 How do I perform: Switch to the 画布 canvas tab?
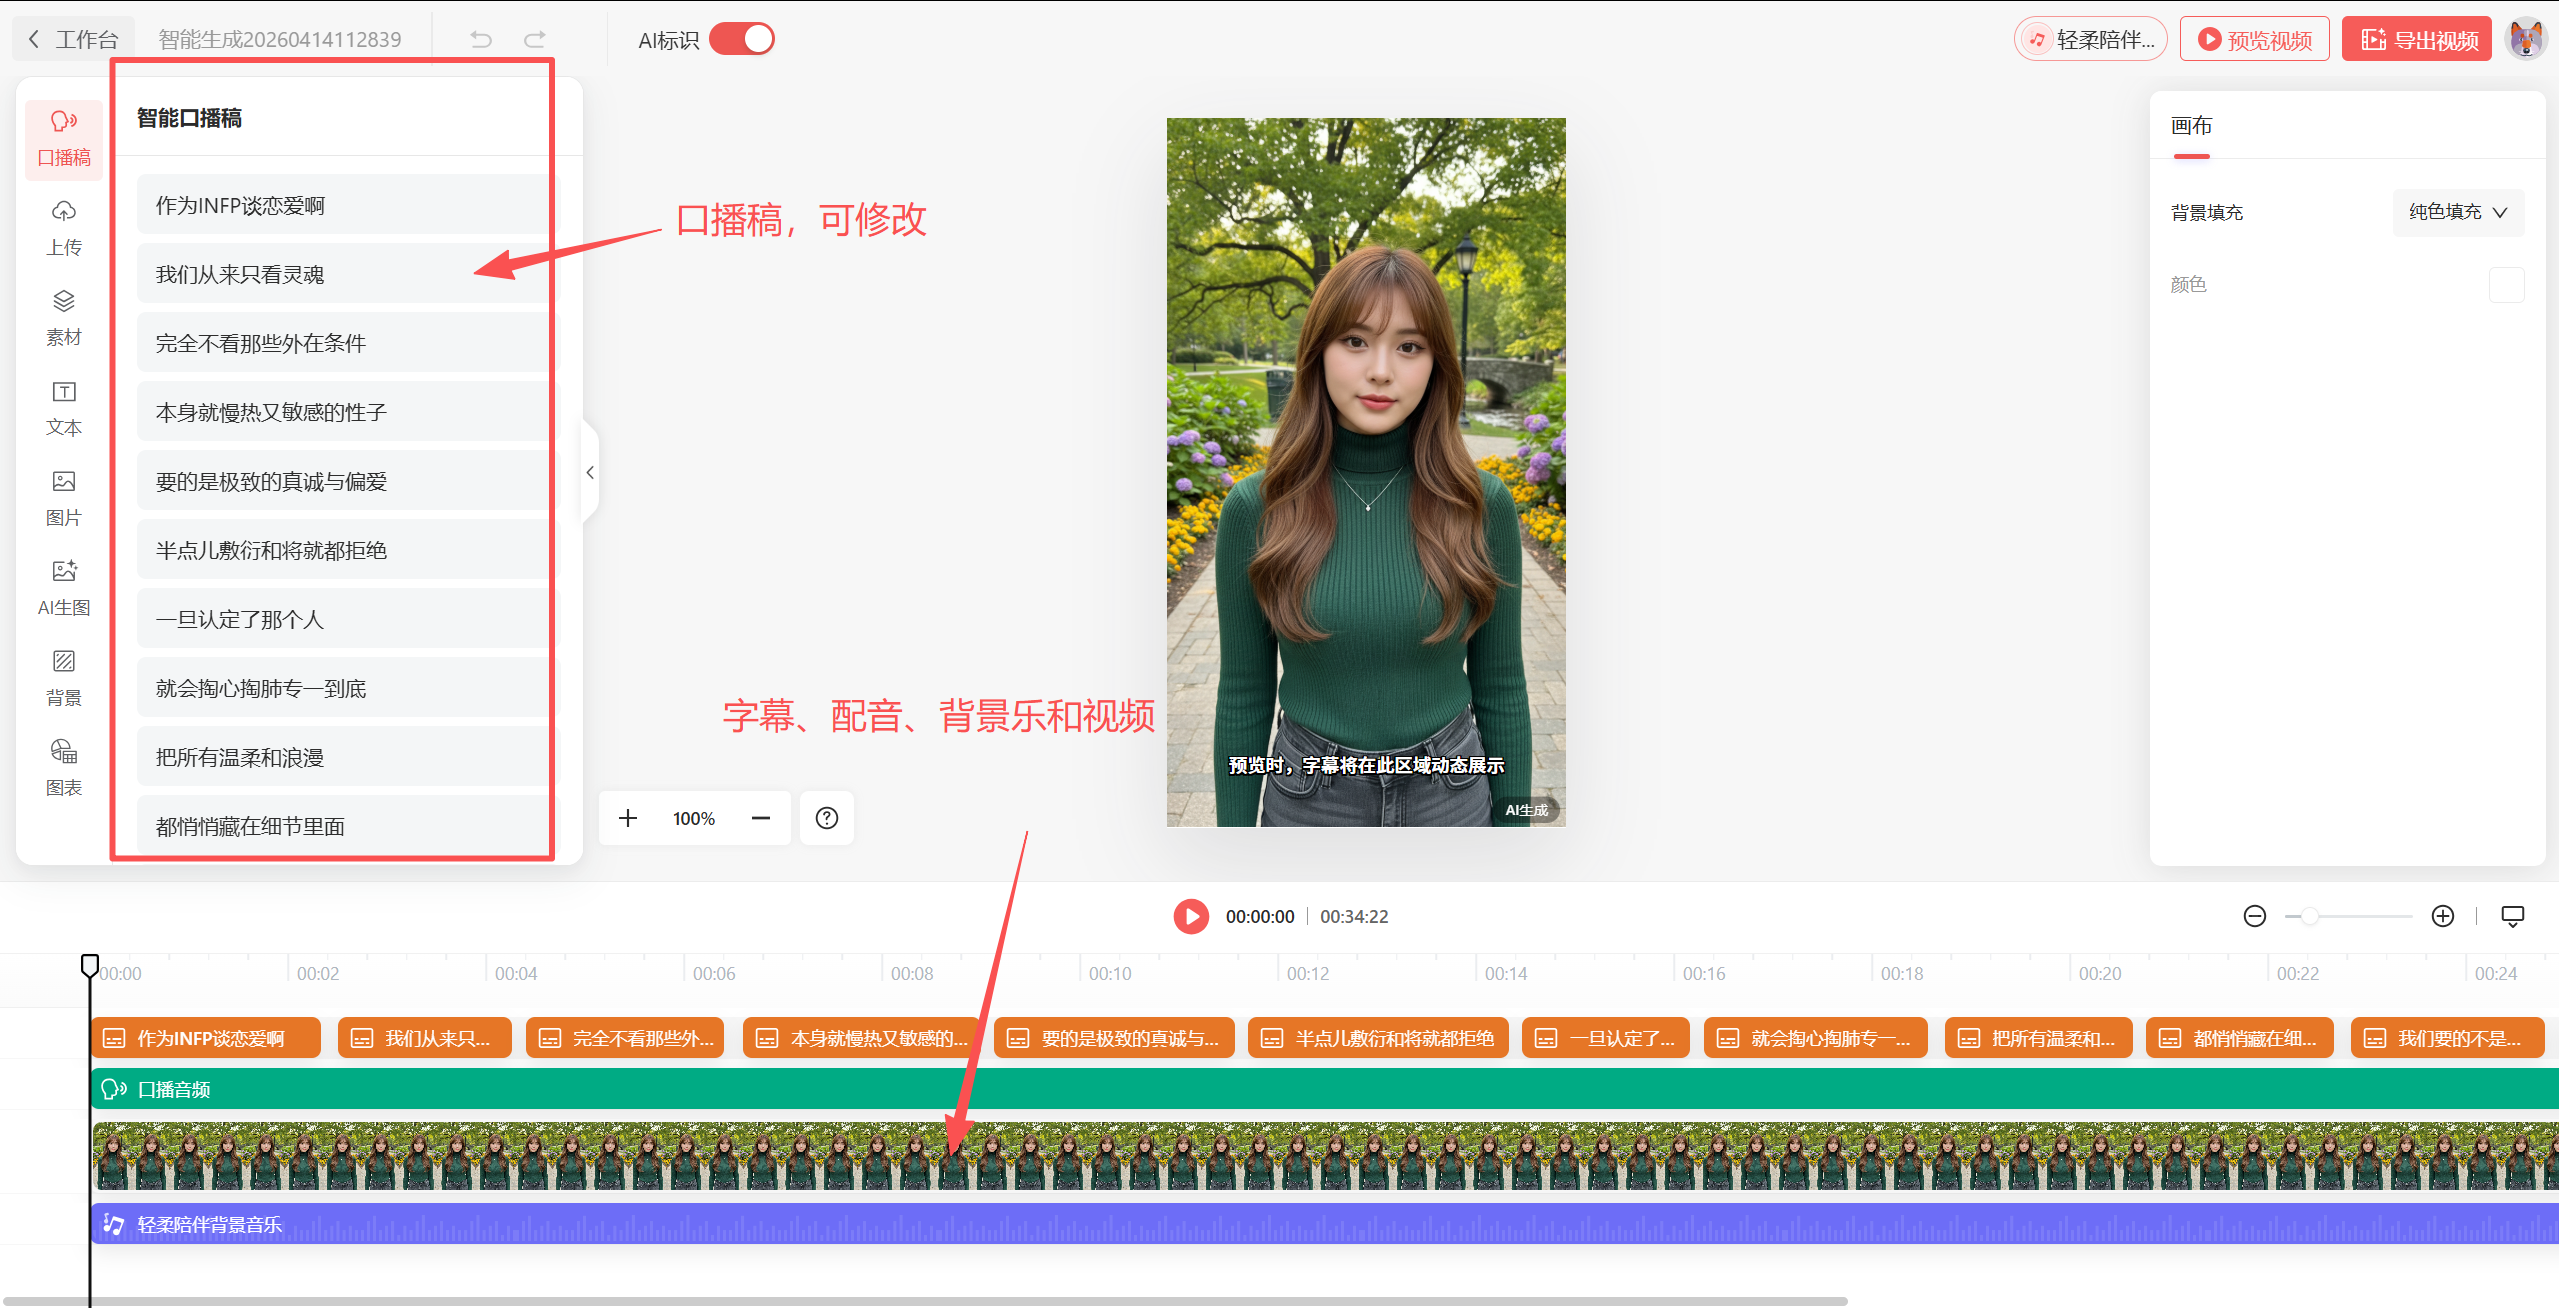[x=2191, y=126]
